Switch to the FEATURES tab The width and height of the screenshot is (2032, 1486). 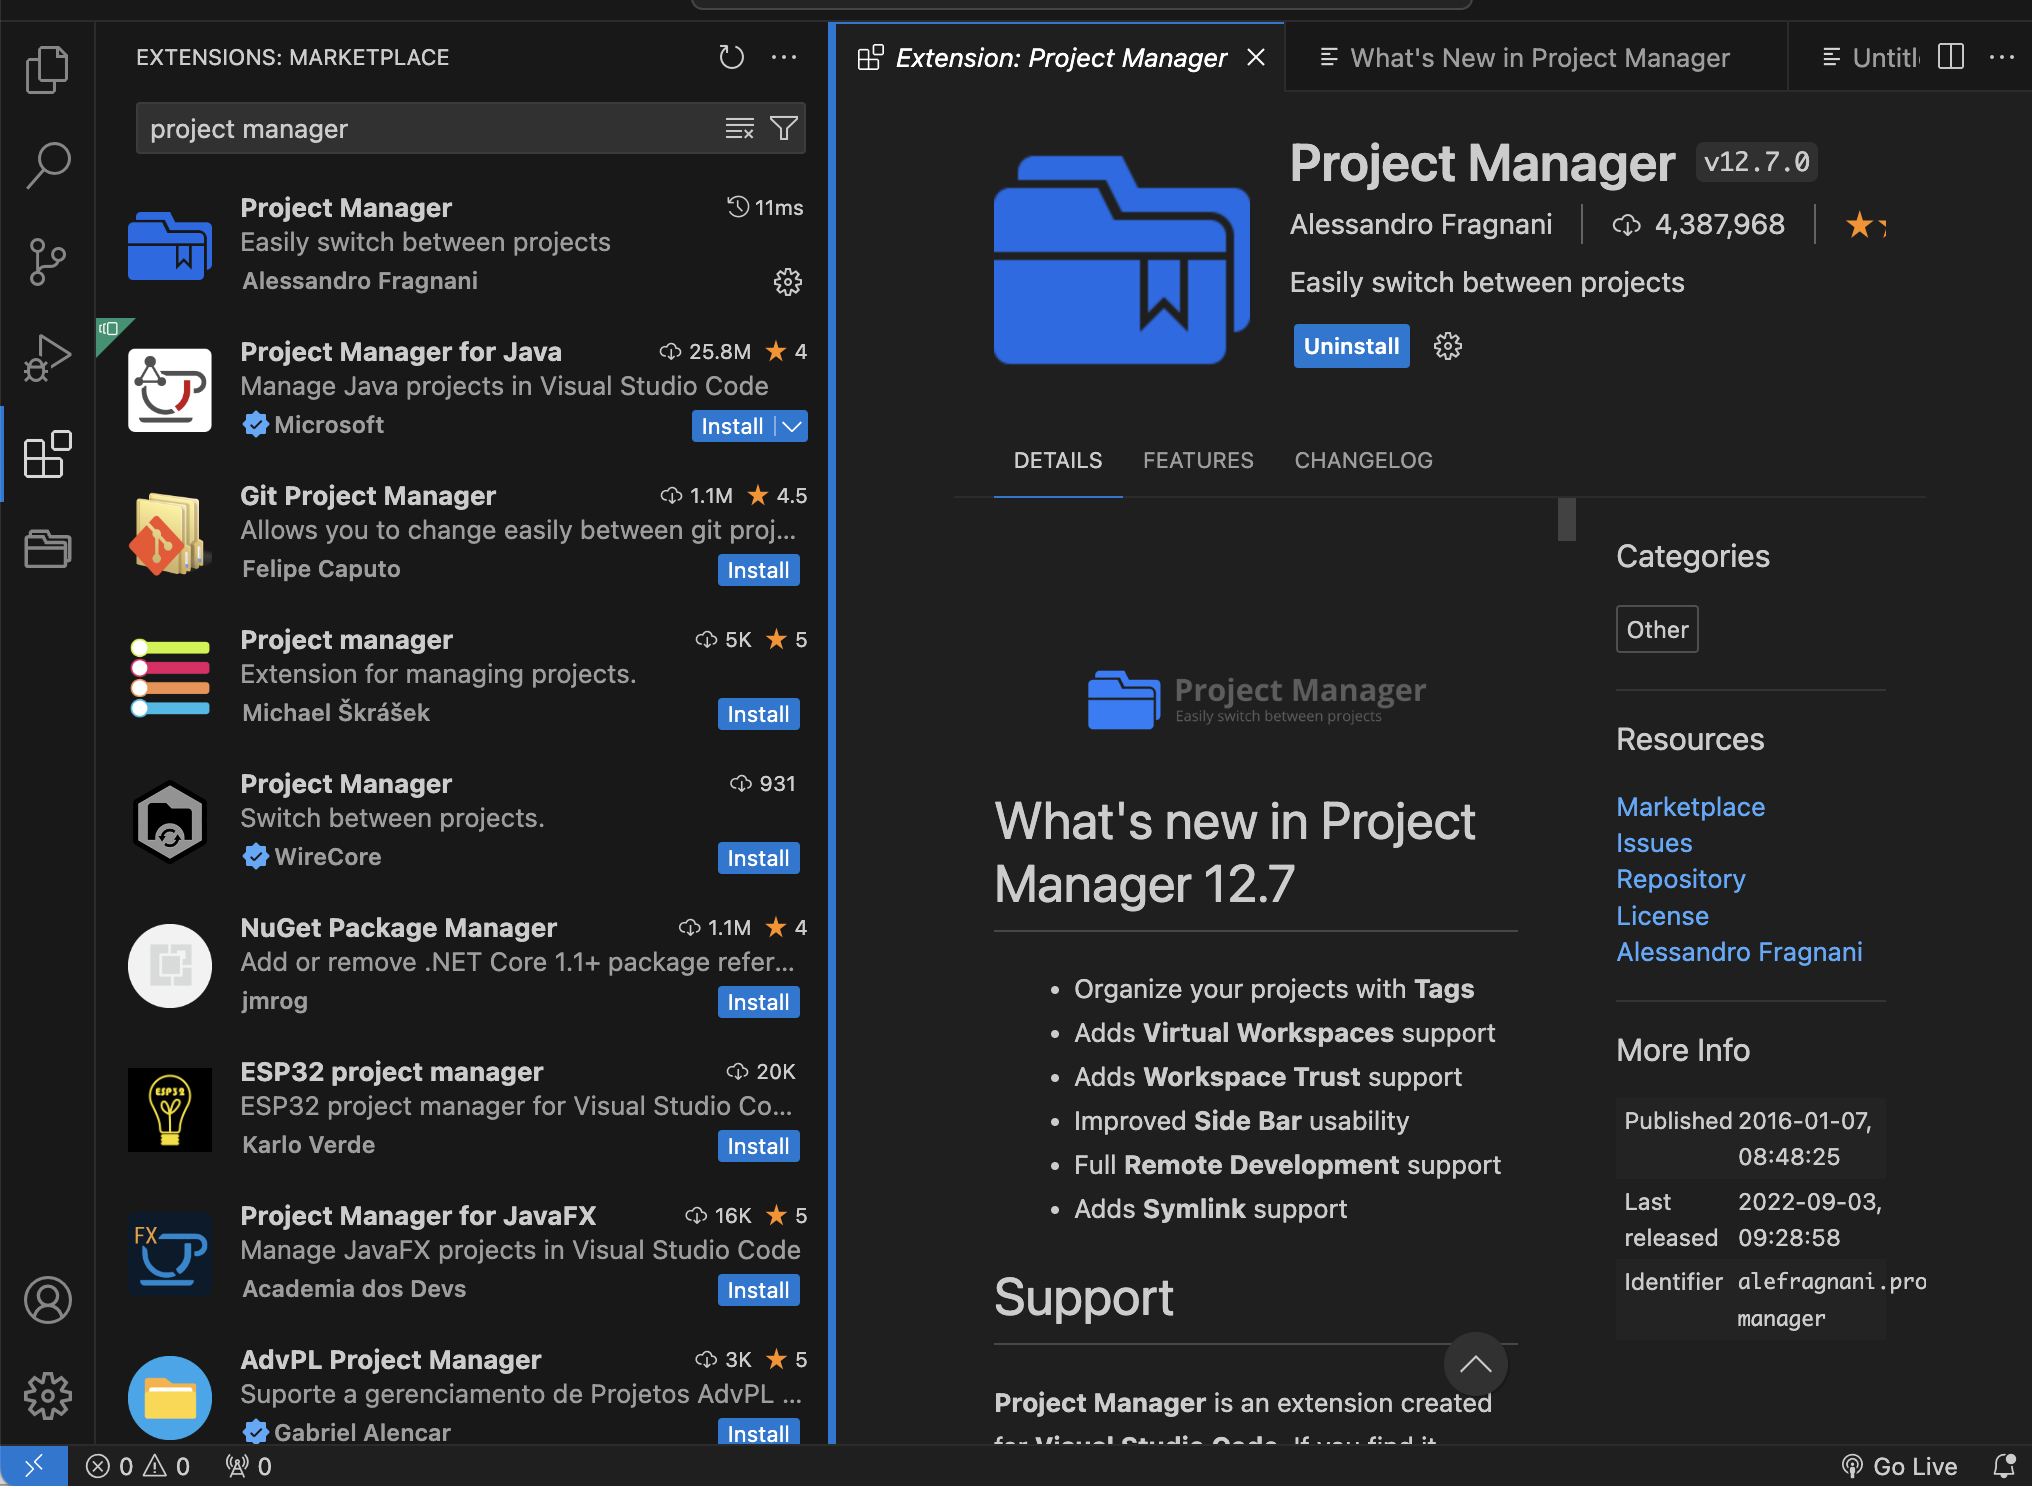(1198, 460)
